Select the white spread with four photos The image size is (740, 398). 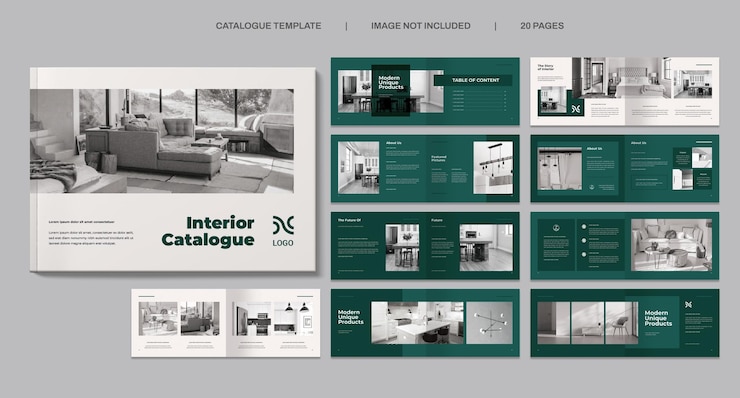pos(226,323)
